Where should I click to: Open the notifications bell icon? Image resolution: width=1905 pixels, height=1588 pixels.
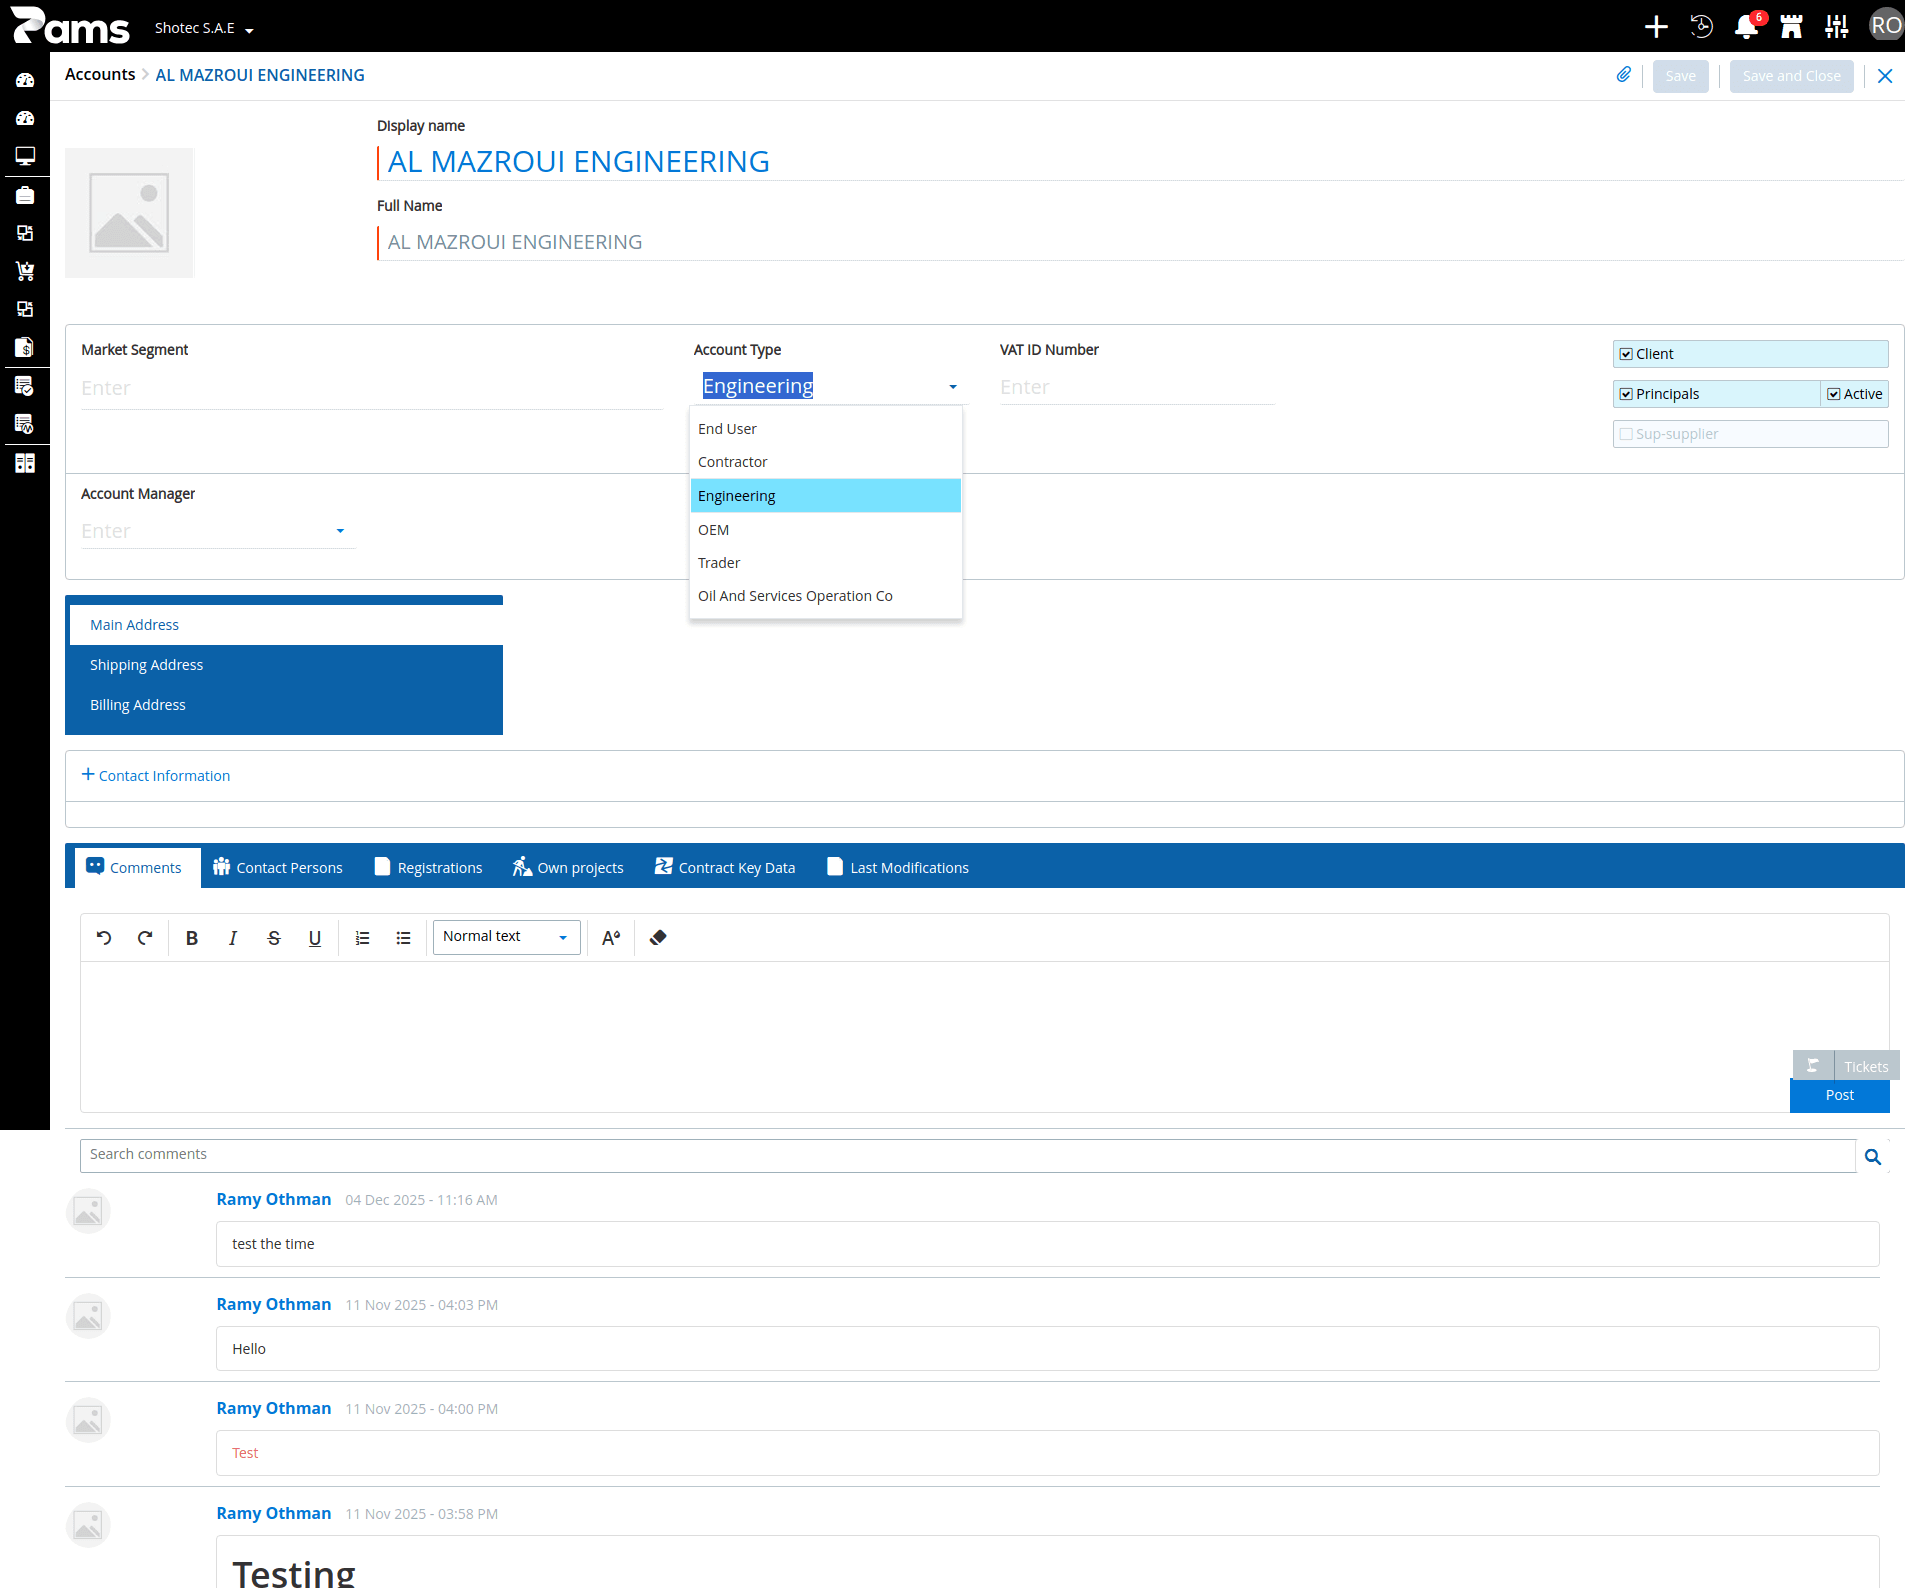[x=1747, y=27]
